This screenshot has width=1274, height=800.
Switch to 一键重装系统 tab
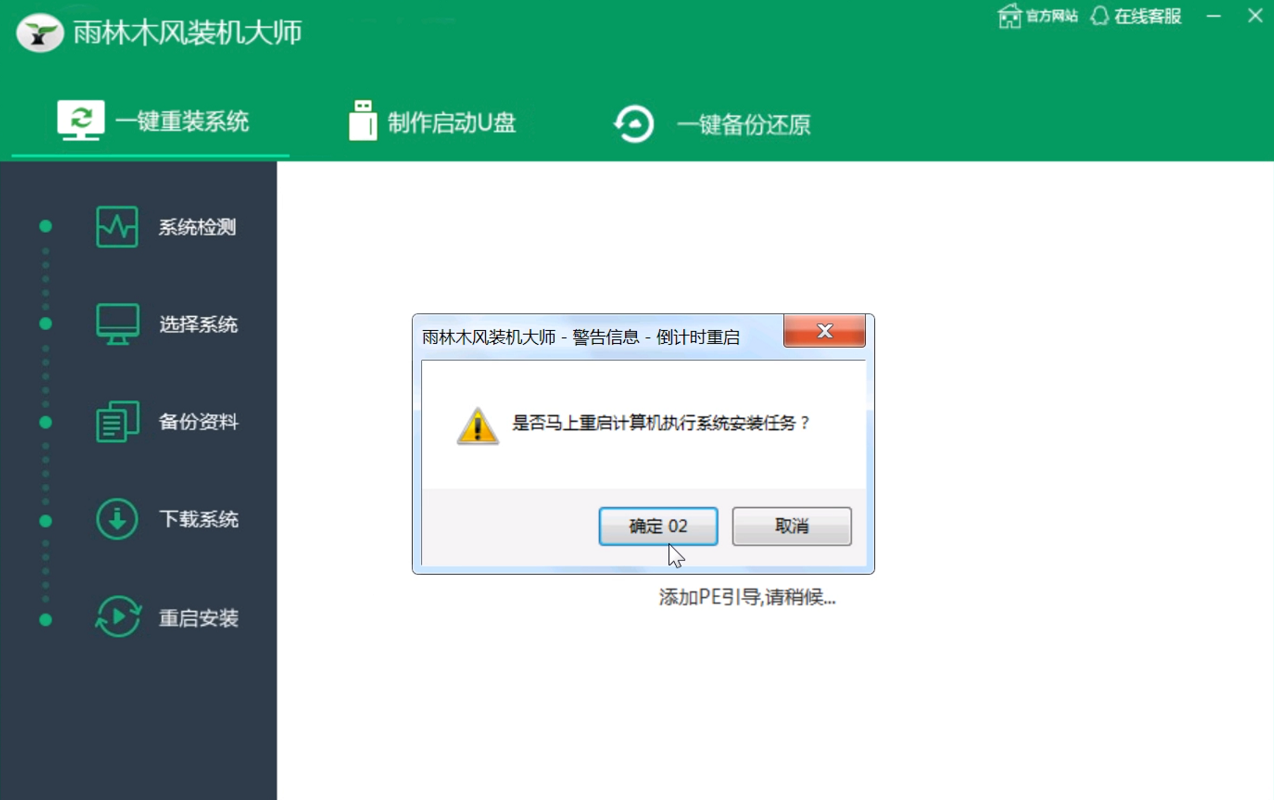click(151, 122)
